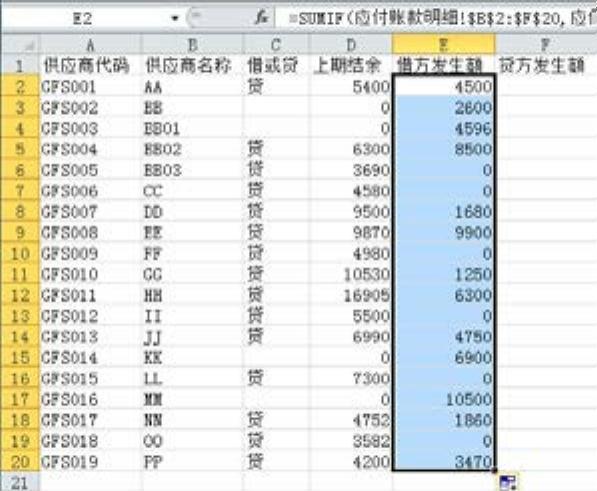Select column A header

click(90, 45)
